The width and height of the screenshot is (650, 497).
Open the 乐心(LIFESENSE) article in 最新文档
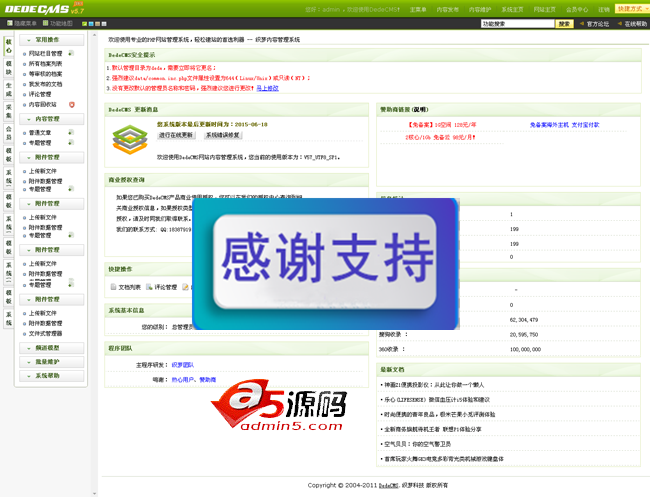437,400
